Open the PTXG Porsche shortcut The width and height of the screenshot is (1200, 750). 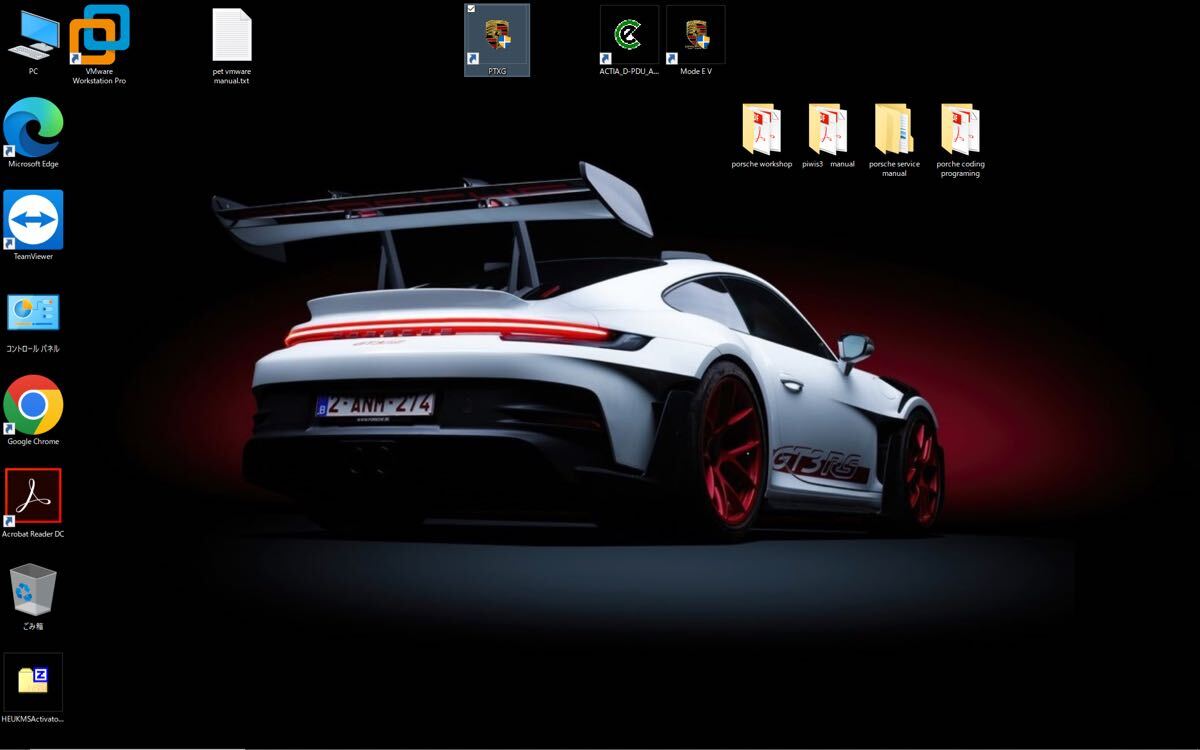tap(497, 38)
